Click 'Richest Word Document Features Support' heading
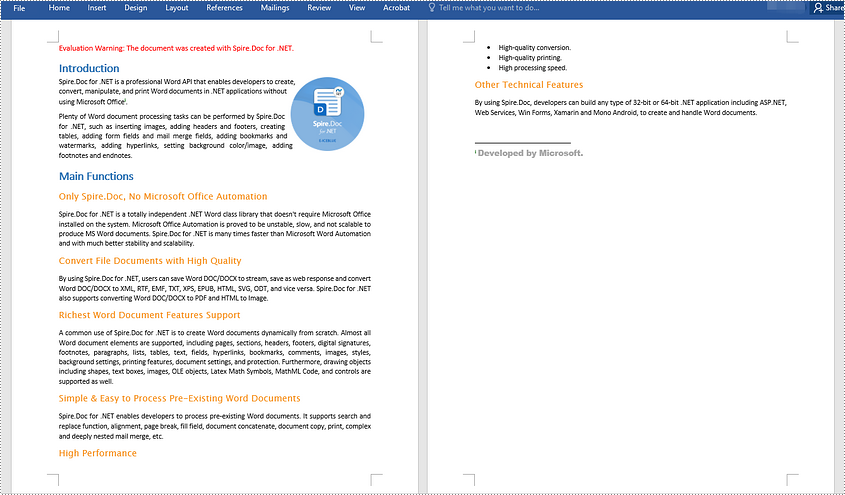The image size is (845, 495). [149, 315]
